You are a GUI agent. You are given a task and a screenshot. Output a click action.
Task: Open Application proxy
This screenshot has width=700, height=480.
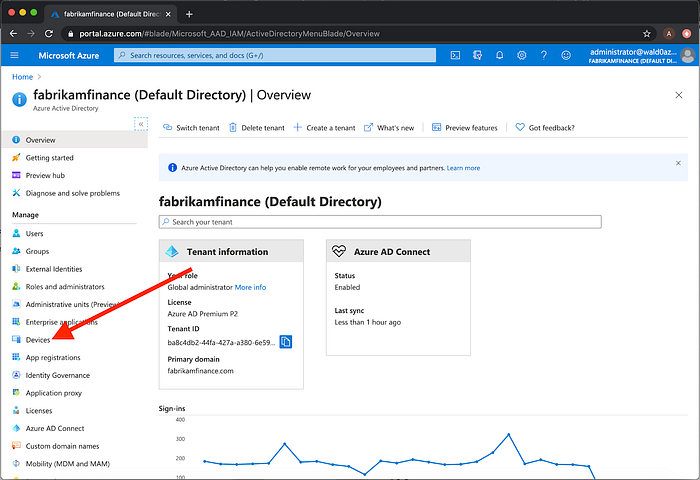(54, 393)
